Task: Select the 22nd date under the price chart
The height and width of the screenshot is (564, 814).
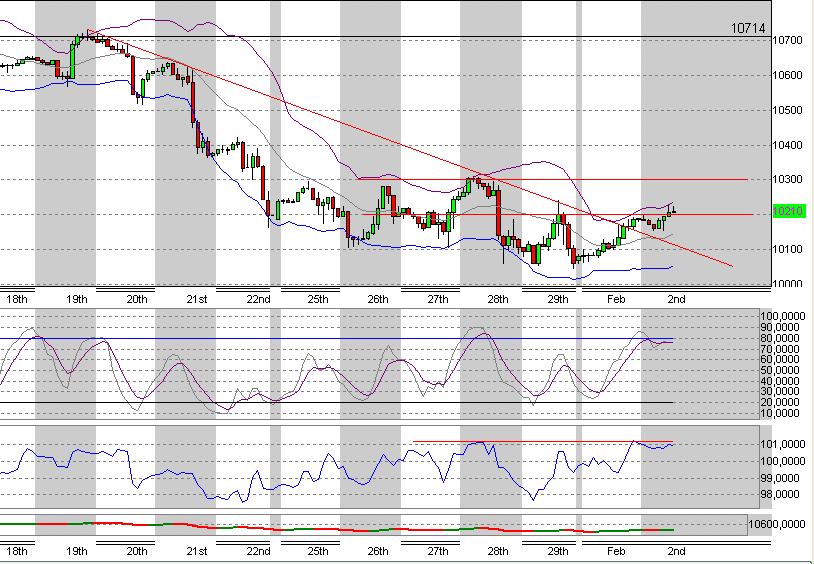Action: coord(258,300)
